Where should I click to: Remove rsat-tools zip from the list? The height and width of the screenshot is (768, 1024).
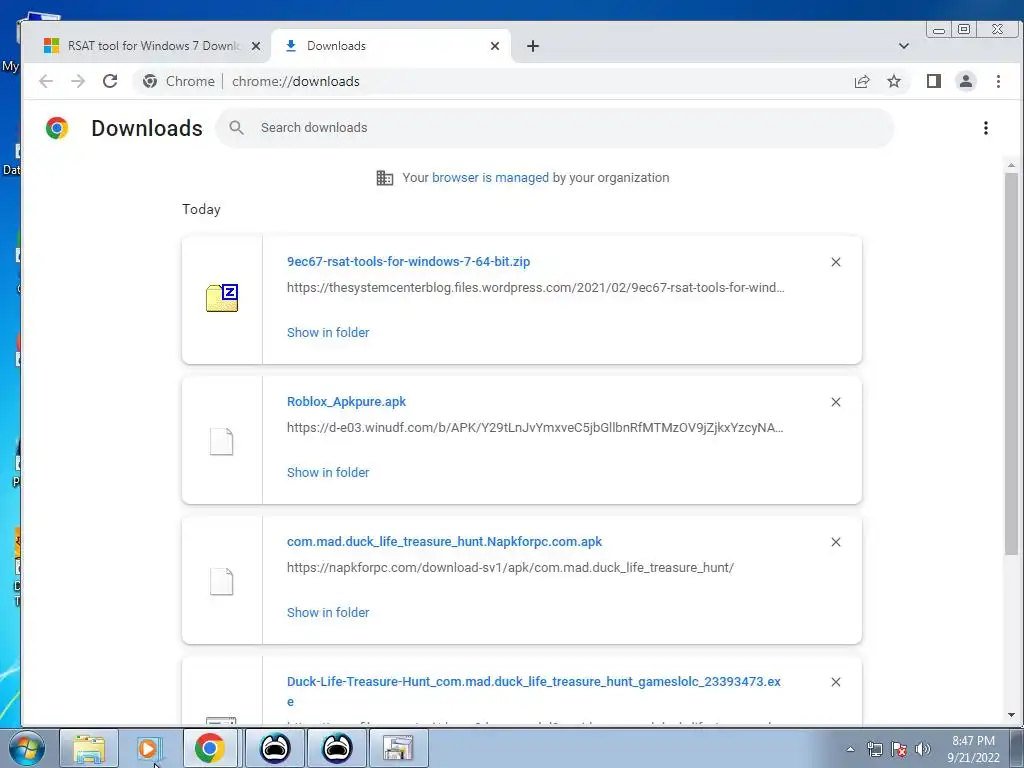pos(836,262)
